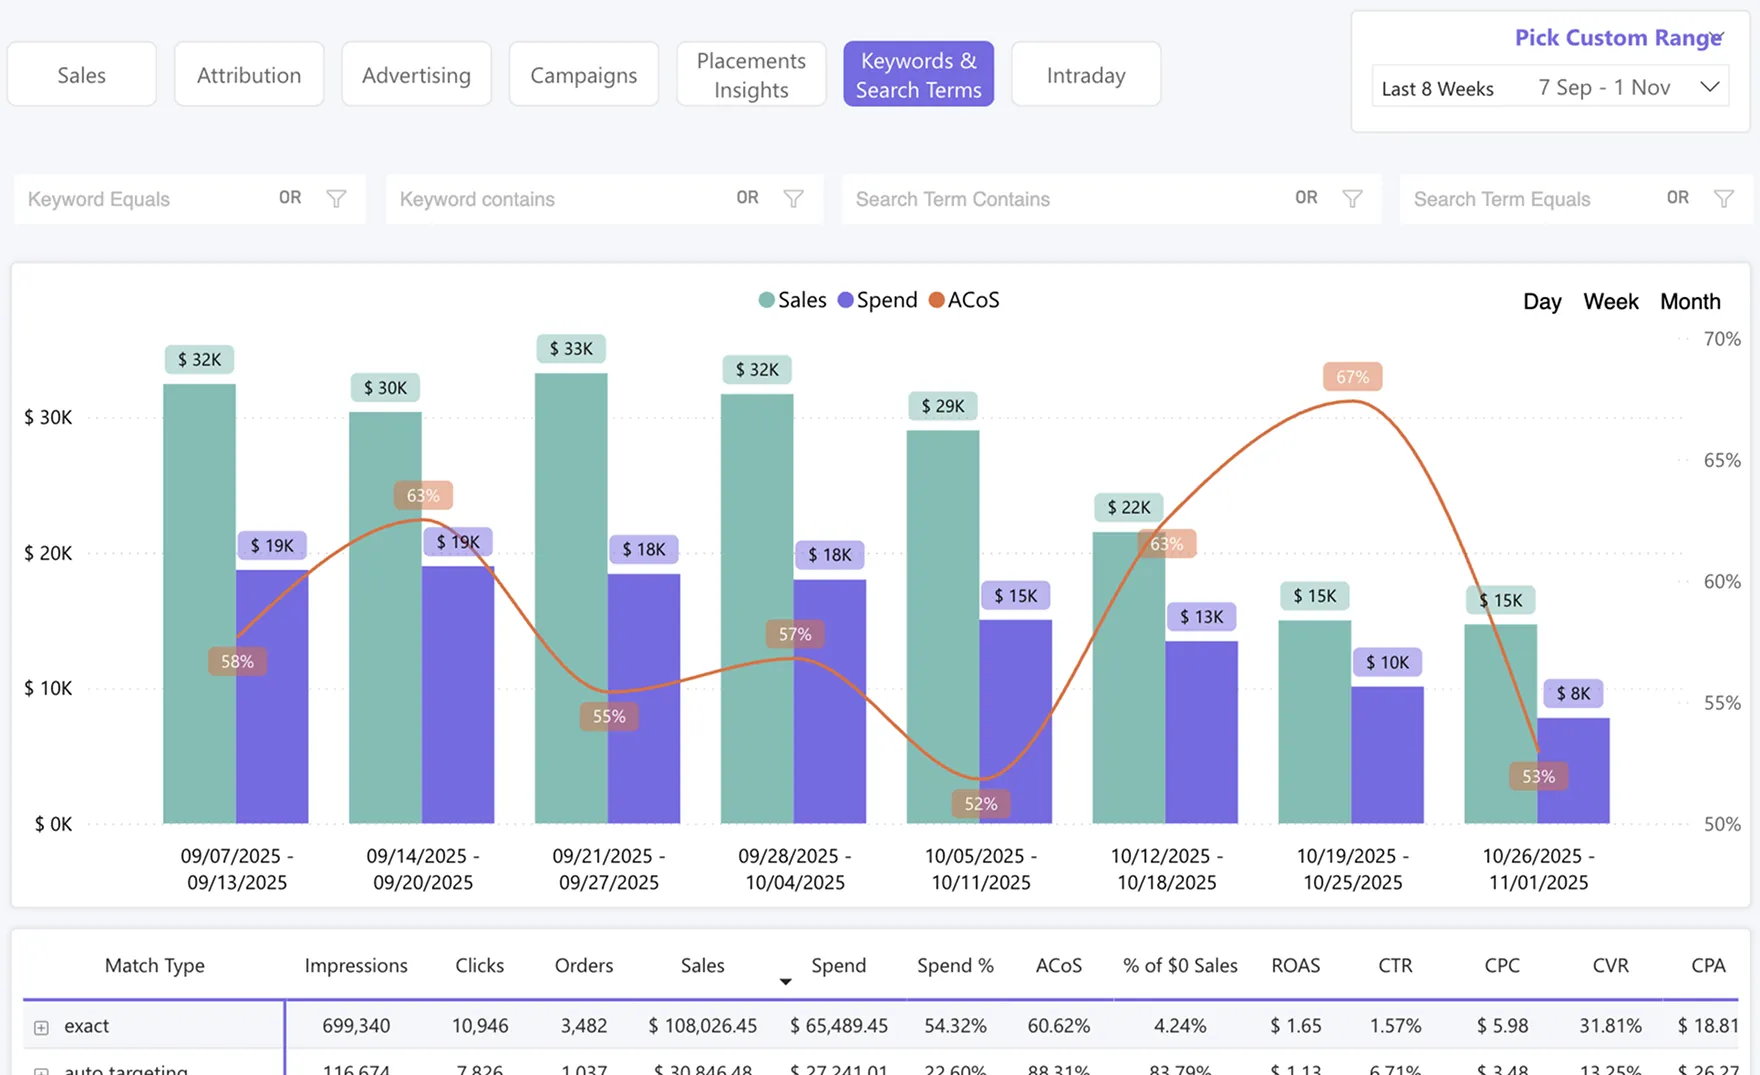Sort table by CVR column
Viewport: 1760px width, 1075px height.
click(1610, 966)
